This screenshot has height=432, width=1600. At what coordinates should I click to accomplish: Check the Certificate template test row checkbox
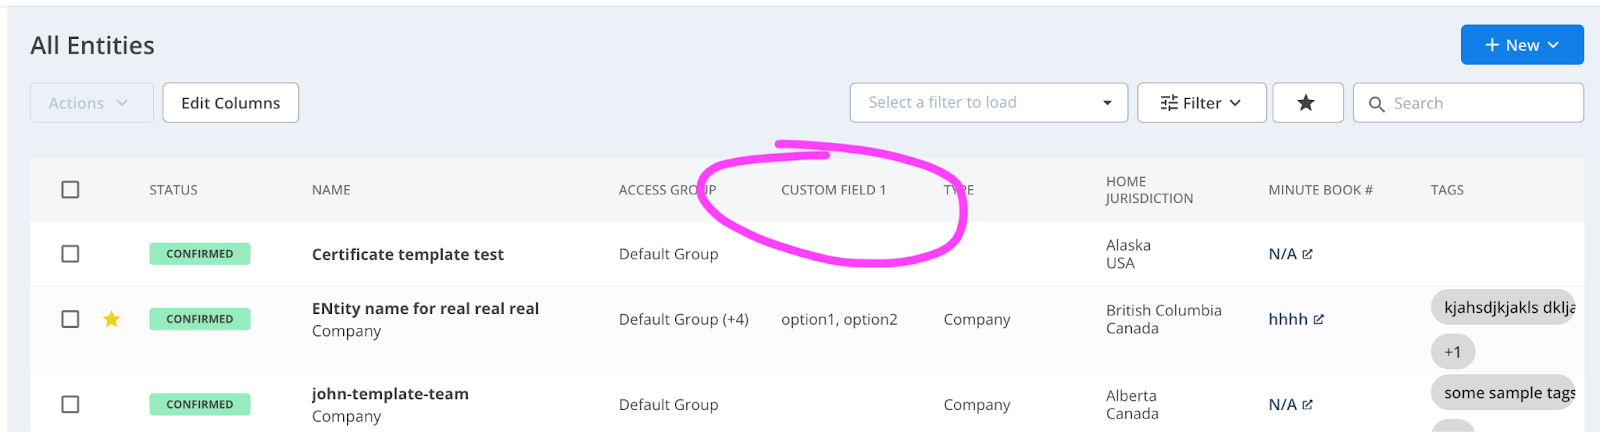(70, 254)
